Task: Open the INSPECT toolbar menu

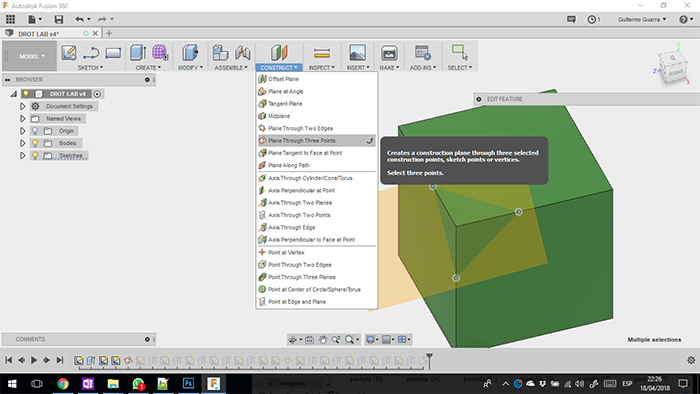Action: click(321, 67)
